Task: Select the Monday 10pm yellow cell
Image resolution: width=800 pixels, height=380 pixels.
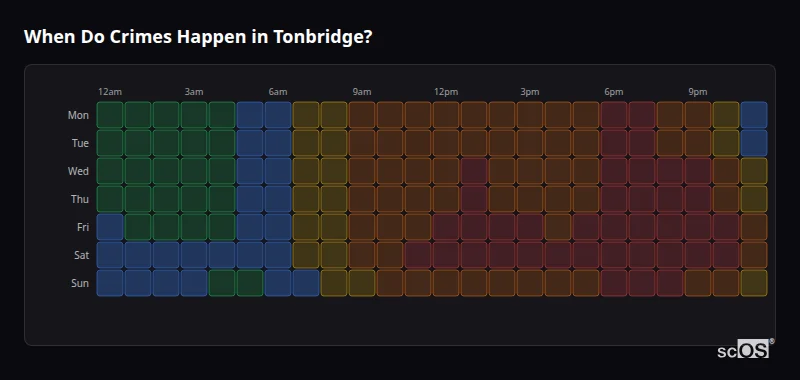Action: click(726, 115)
